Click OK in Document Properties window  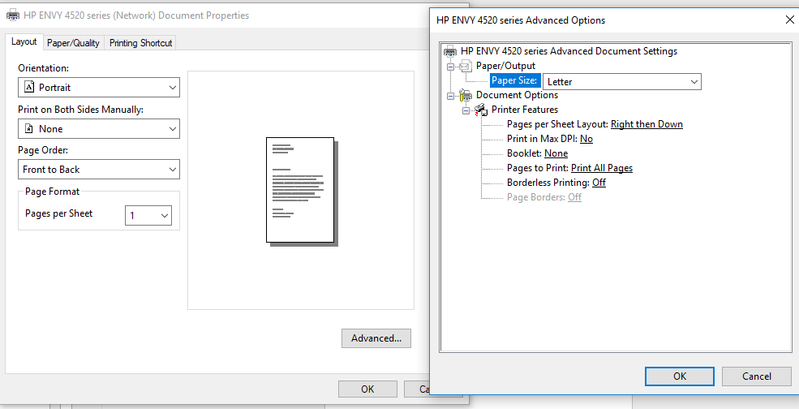(x=367, y=389)
